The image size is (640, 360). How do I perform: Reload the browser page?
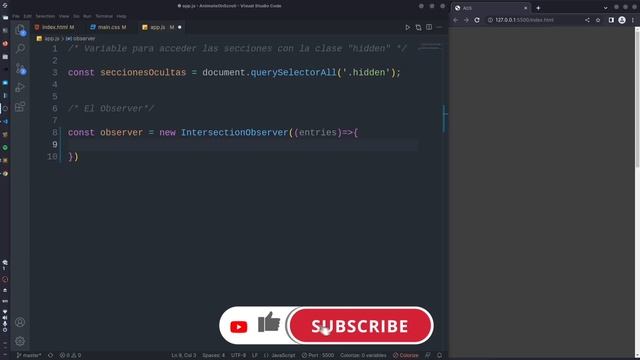(x=477, y=20)
